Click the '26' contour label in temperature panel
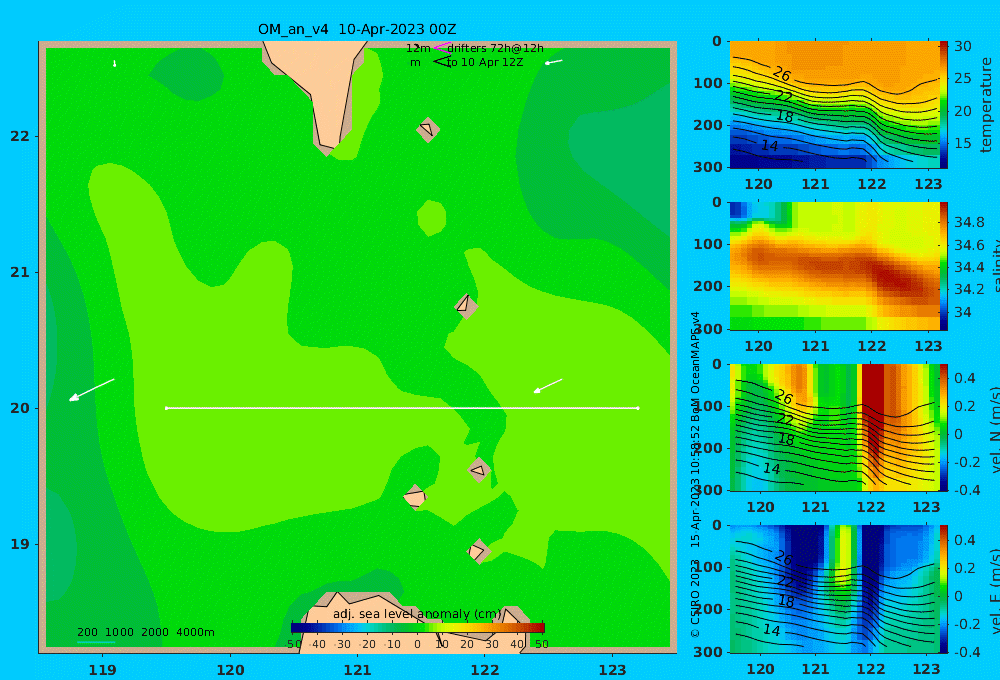Image resolution: width=1000 pixels, height=680 pixels. point(782,75)
